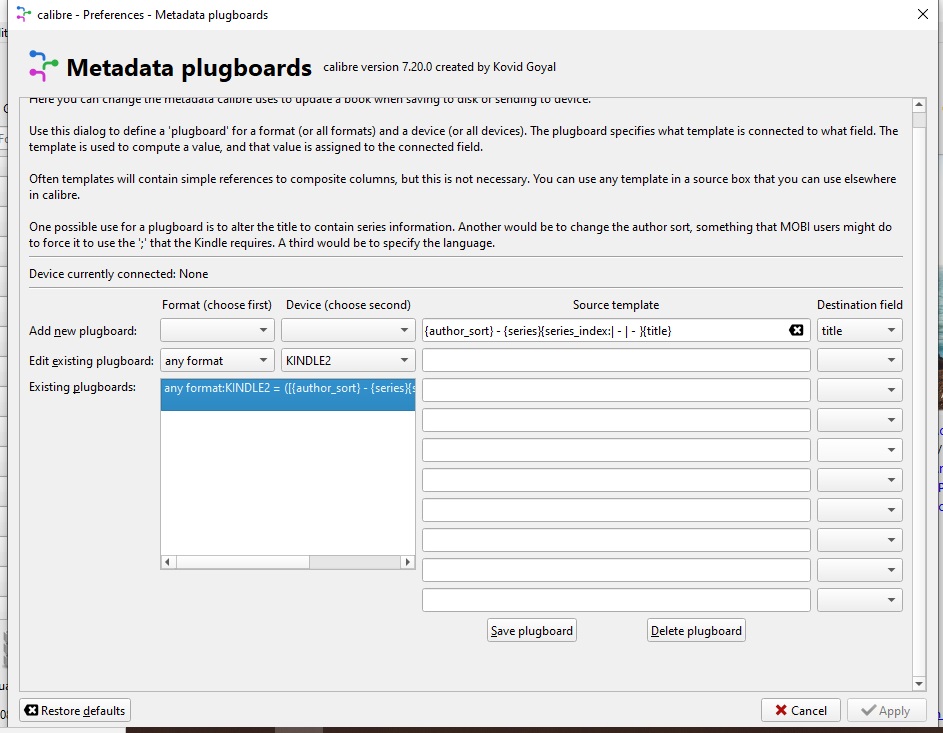This screenshot has height=733, width=943.
Task: Open the sixth row destination field dropdown
Action: tap(859, 480)
